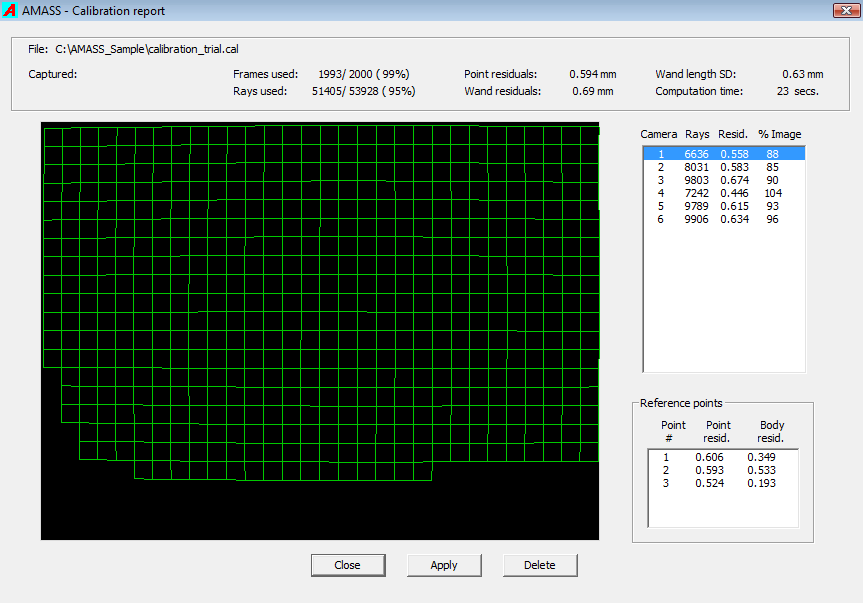
Task: Click the Point residuals value 0.594 mm
Action: 593,74
